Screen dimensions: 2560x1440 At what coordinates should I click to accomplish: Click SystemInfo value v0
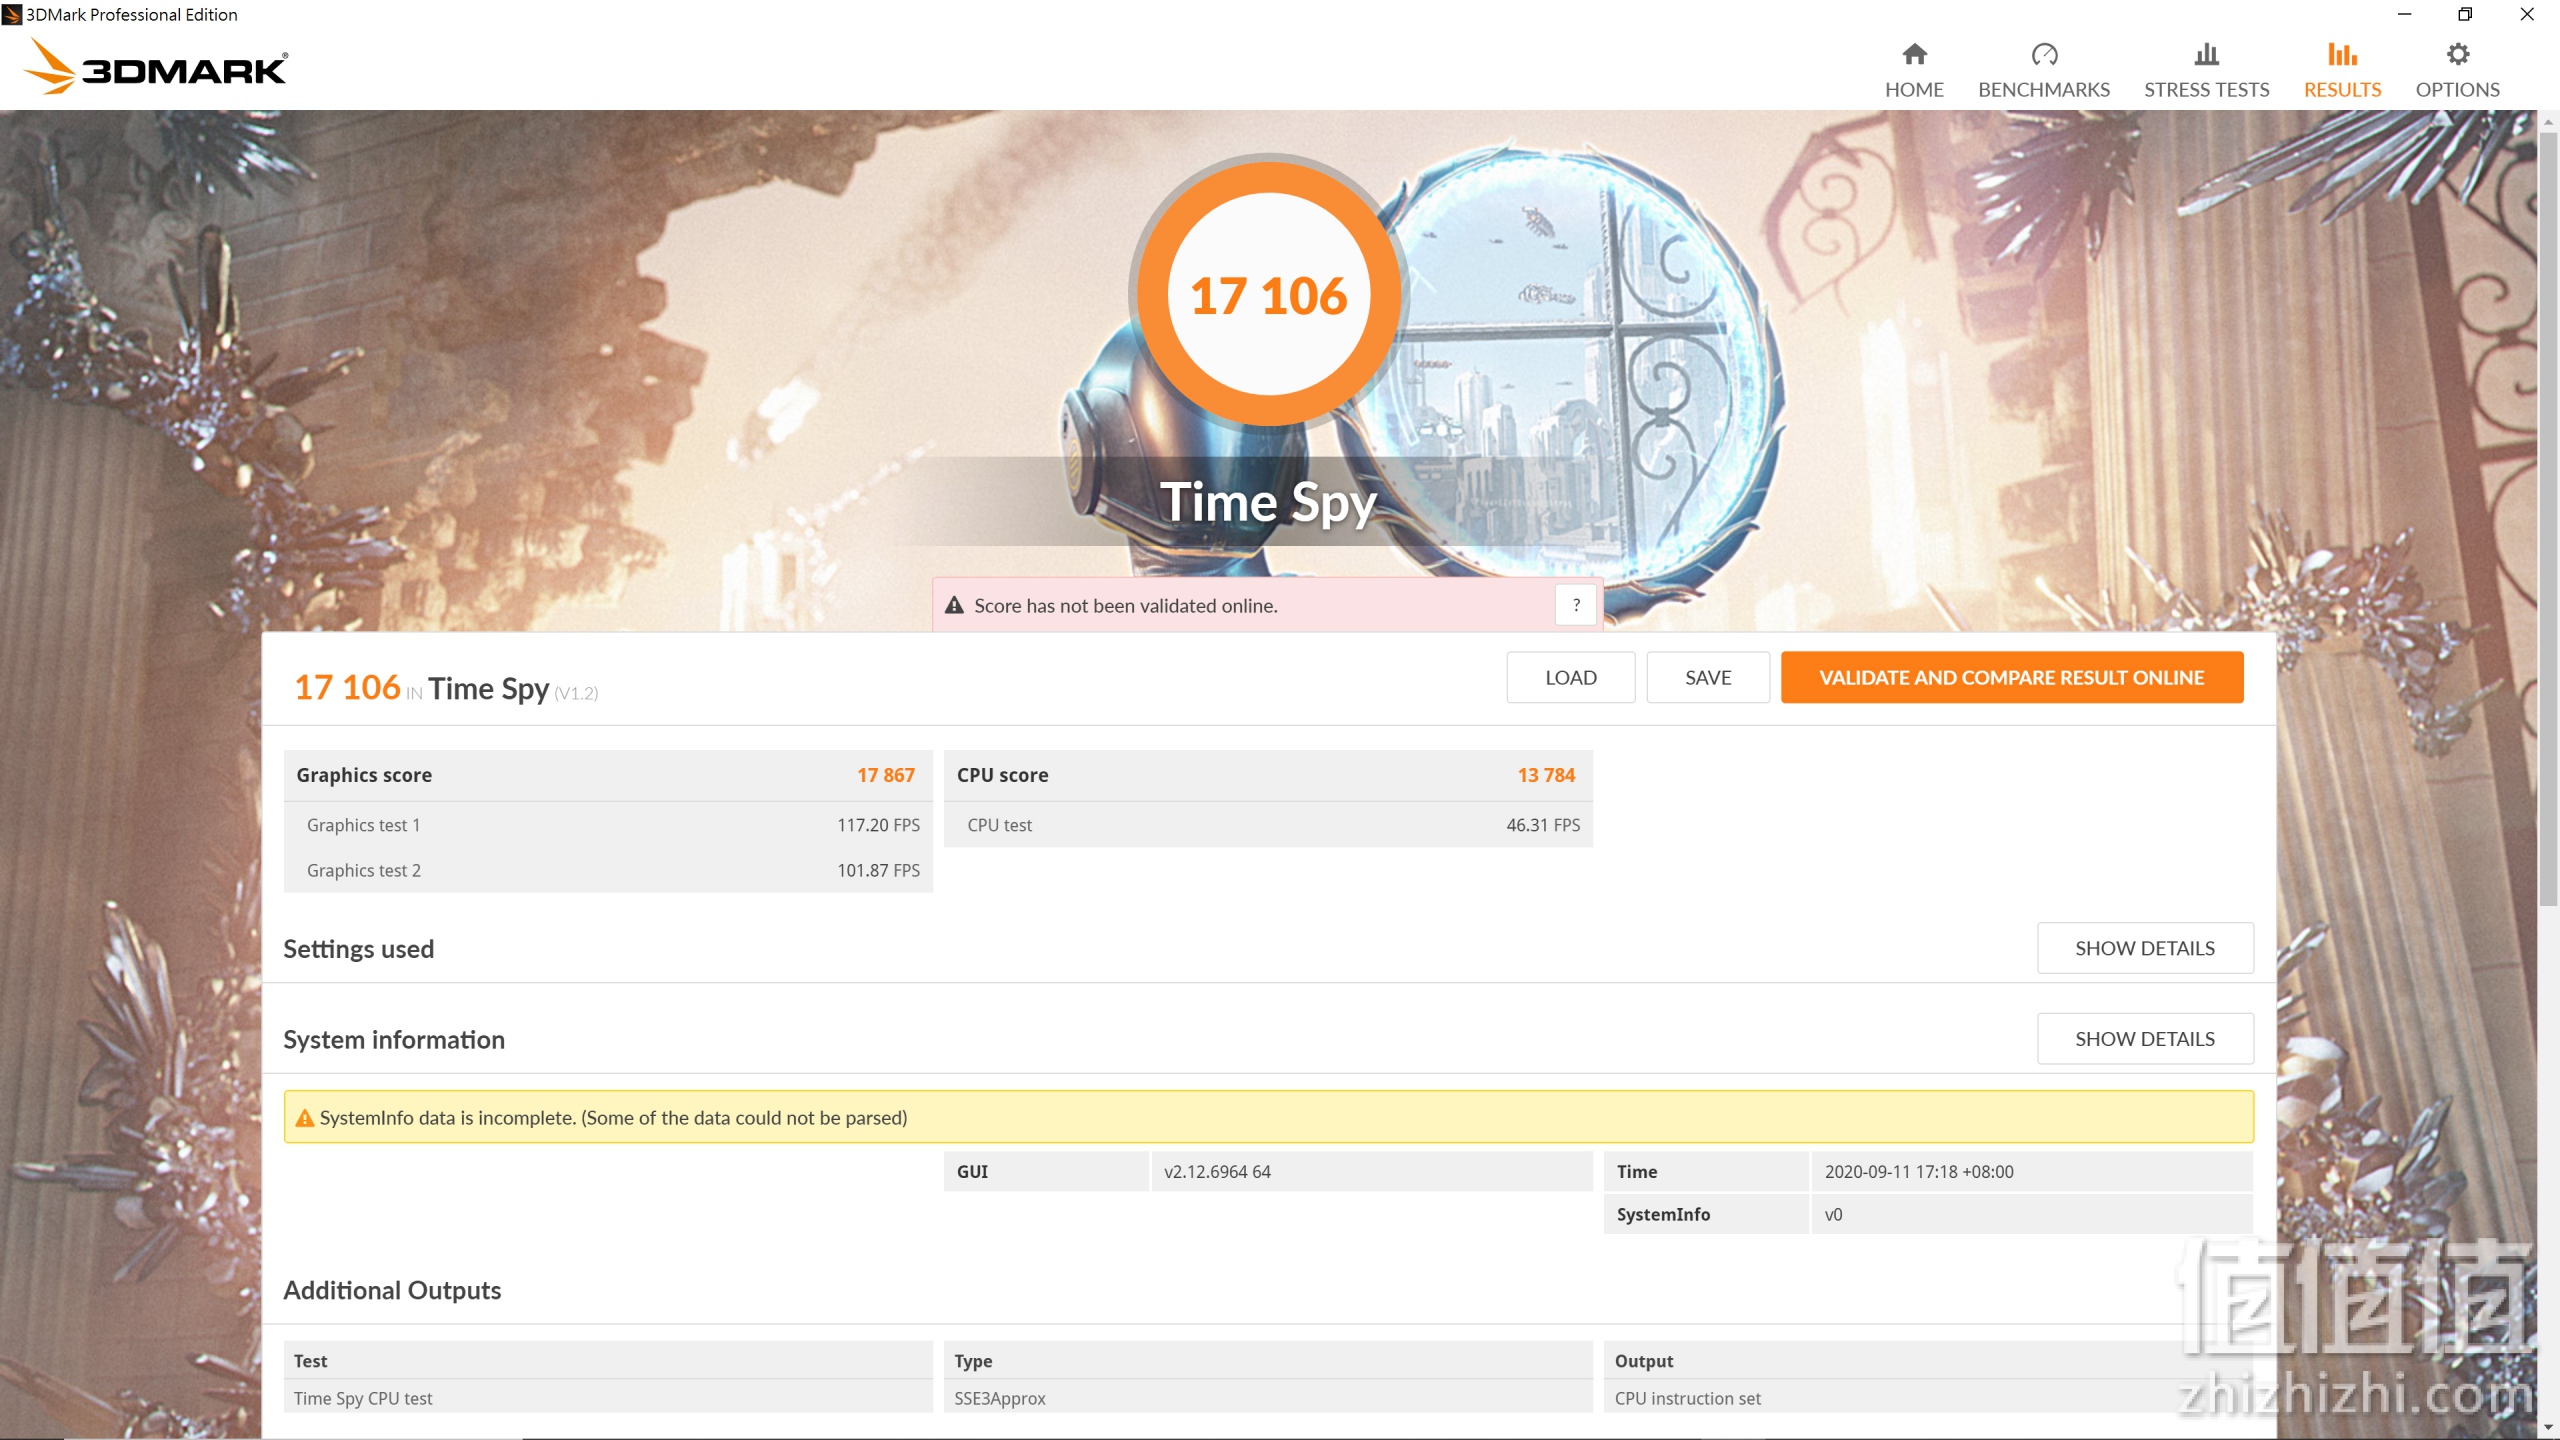1833,1214
